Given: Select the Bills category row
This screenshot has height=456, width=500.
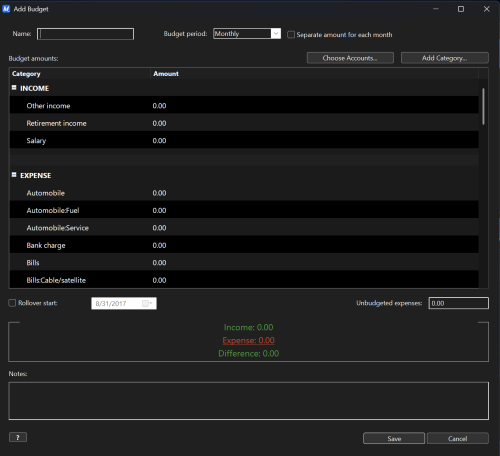Looking at the screenshot, I should coord(244,263).
